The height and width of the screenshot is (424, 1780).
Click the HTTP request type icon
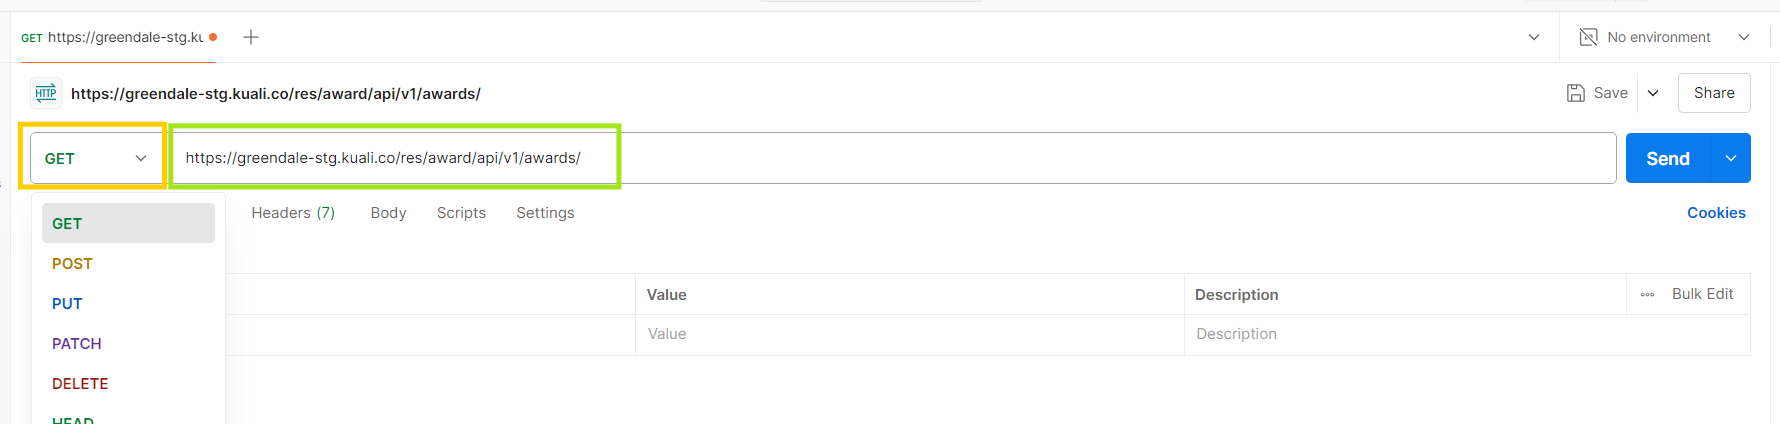coord(46,93)
